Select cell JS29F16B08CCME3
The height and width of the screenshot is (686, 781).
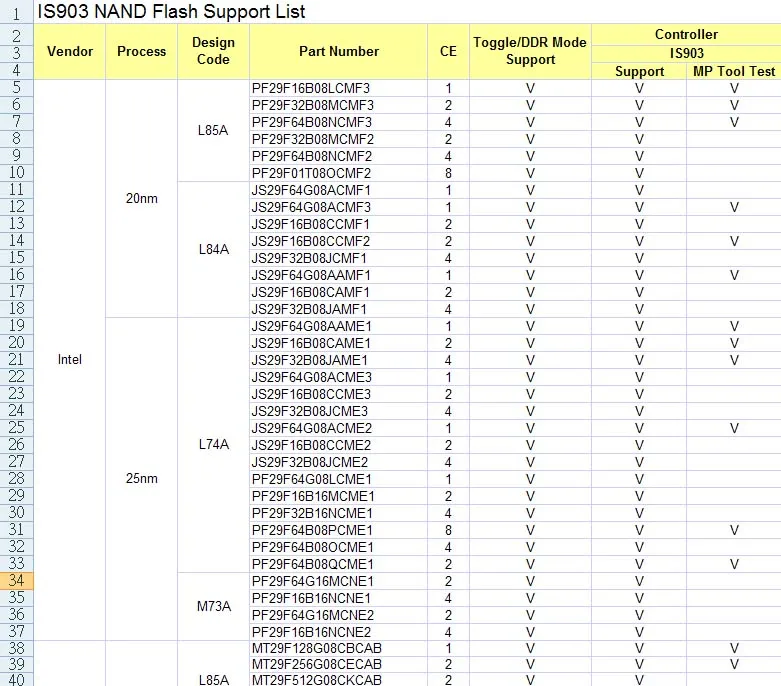click(338, 394)
